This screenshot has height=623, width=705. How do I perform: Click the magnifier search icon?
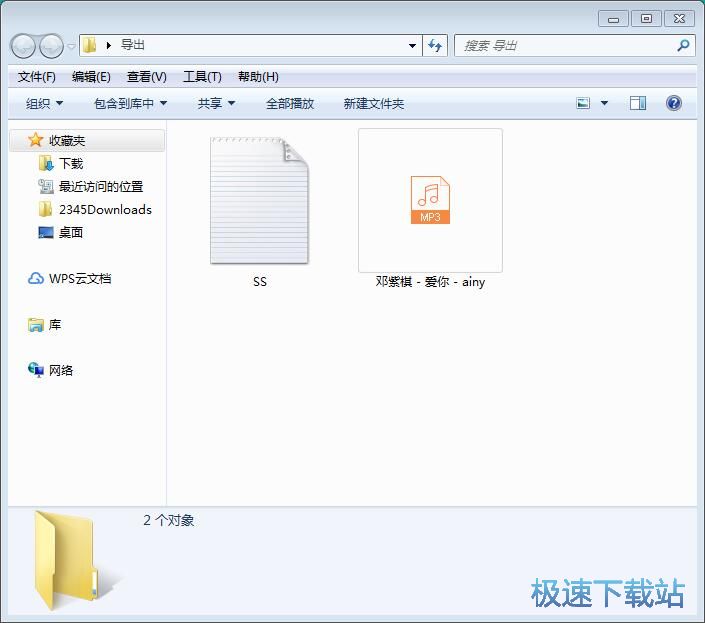pyautogui.click(x=683, y=45)
